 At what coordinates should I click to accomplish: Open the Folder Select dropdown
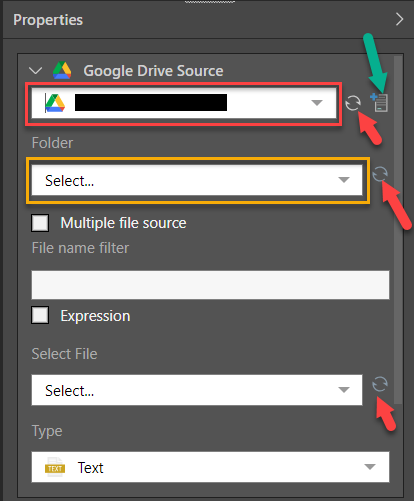click(197, 180)
